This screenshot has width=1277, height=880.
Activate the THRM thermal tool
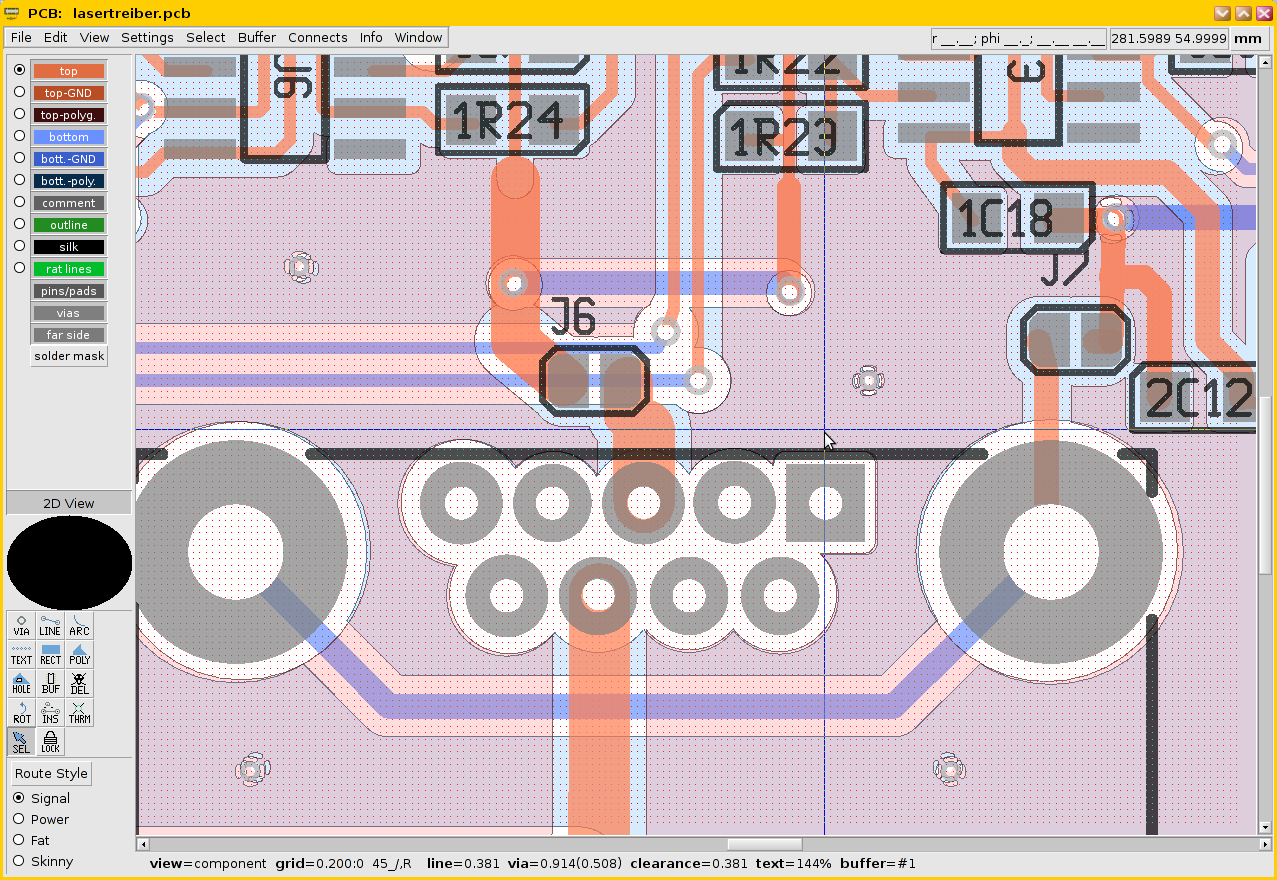tap(79, 713)
